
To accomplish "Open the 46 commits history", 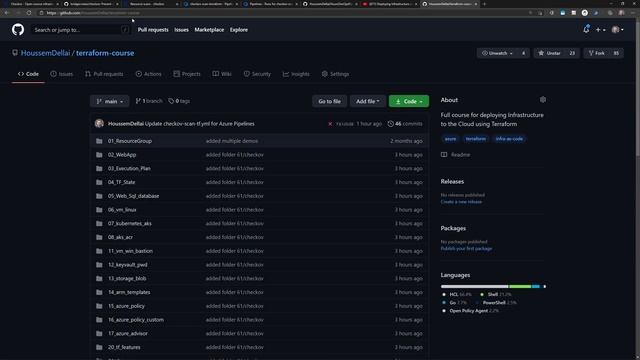I will [405, 124].
